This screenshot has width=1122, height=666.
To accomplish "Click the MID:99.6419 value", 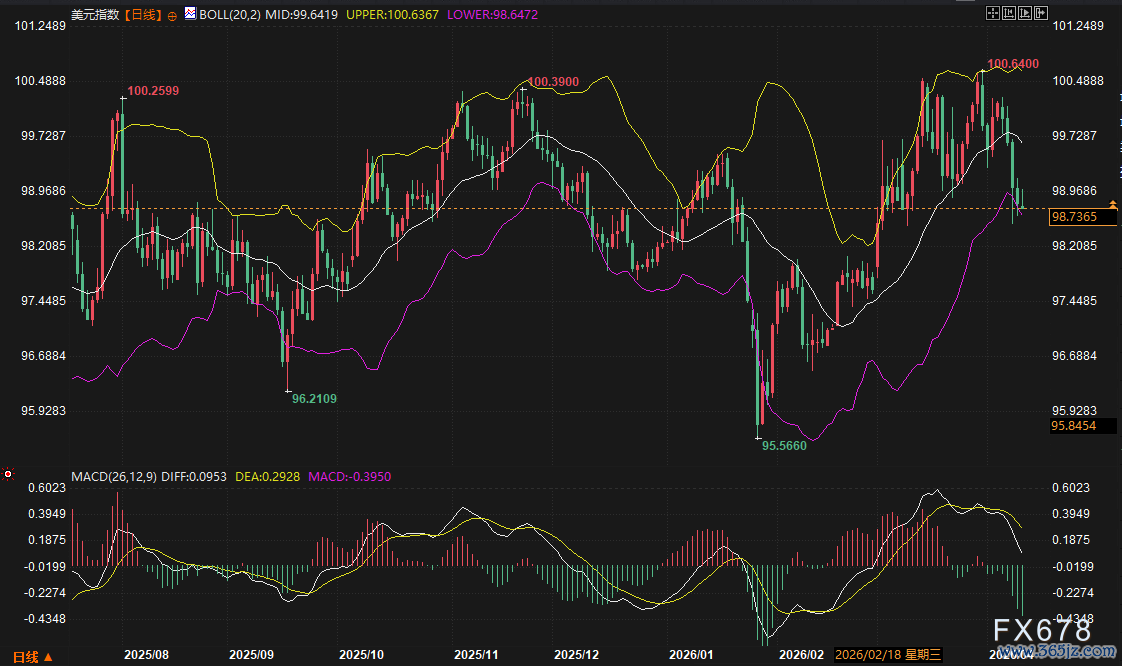I will 301,14.
